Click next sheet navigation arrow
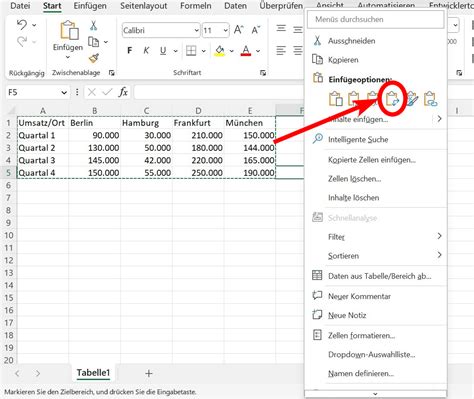This screenshot has width=474, height=399. click(x=38, y=374)
